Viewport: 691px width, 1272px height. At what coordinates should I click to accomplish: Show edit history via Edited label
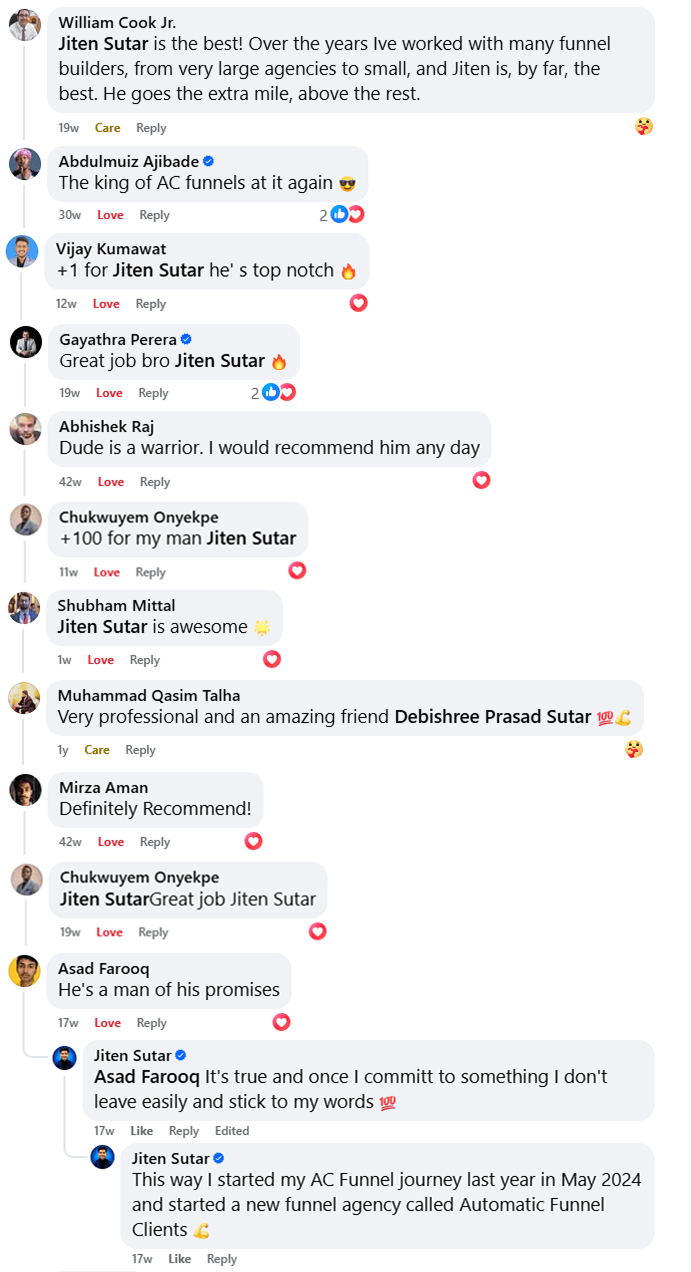coord(232,1131)
